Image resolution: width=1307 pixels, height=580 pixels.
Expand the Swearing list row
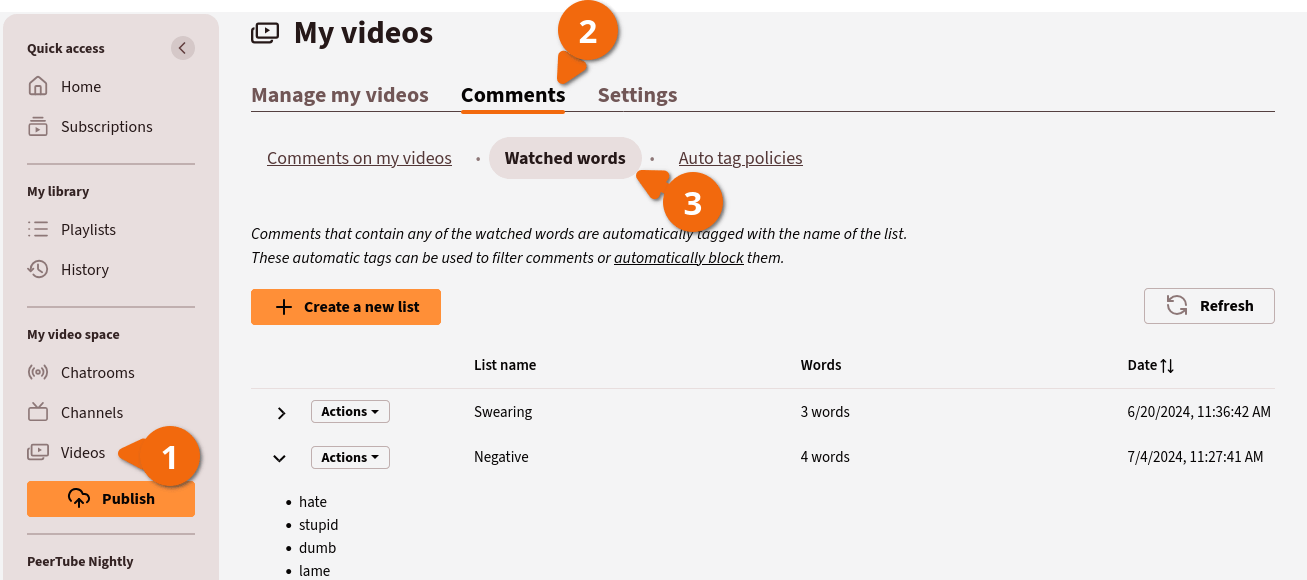(x=281, y=412)
